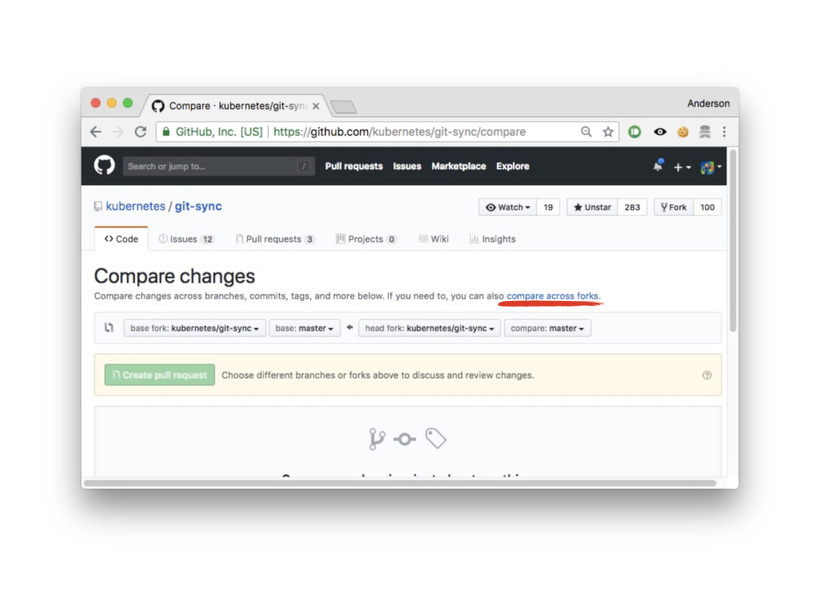
Task: Select the Issues 12 tab
Action: (186, 239)
